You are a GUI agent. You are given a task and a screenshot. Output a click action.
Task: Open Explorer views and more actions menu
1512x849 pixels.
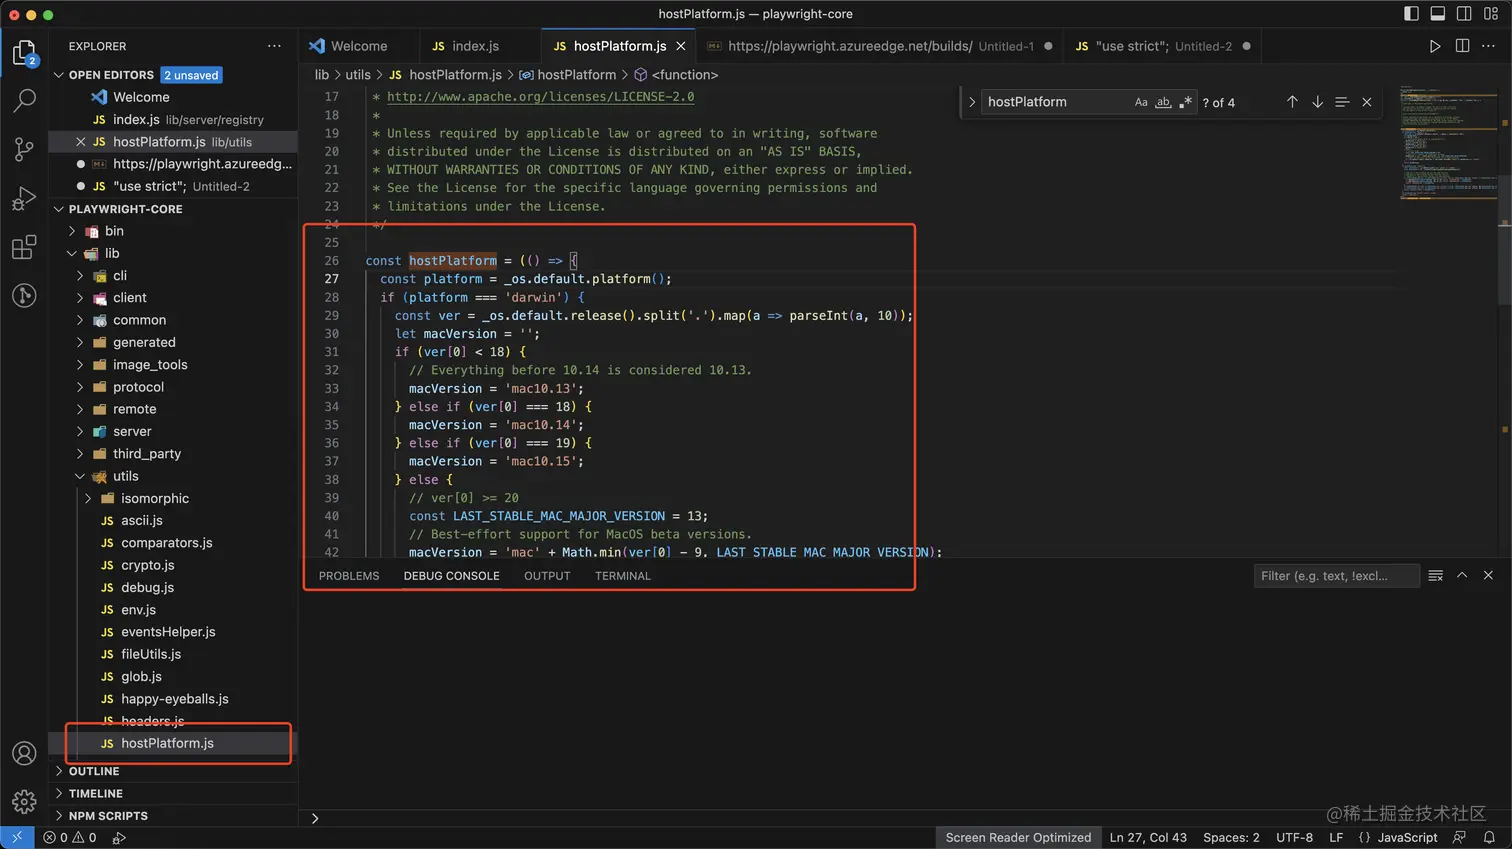click(274, 46)
